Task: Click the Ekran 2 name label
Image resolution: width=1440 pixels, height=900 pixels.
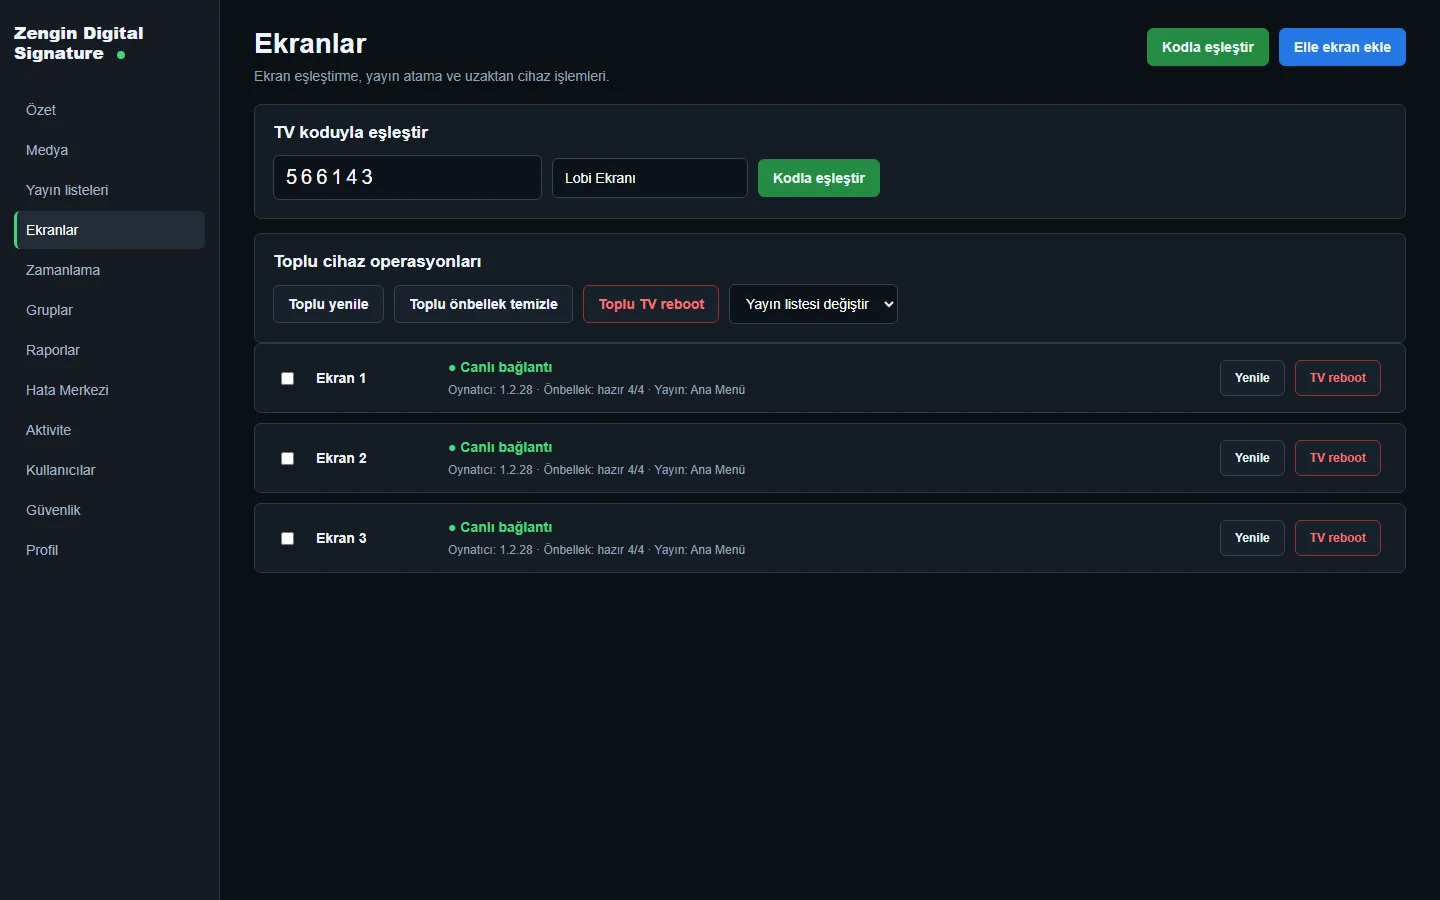Action: point(341,458)
